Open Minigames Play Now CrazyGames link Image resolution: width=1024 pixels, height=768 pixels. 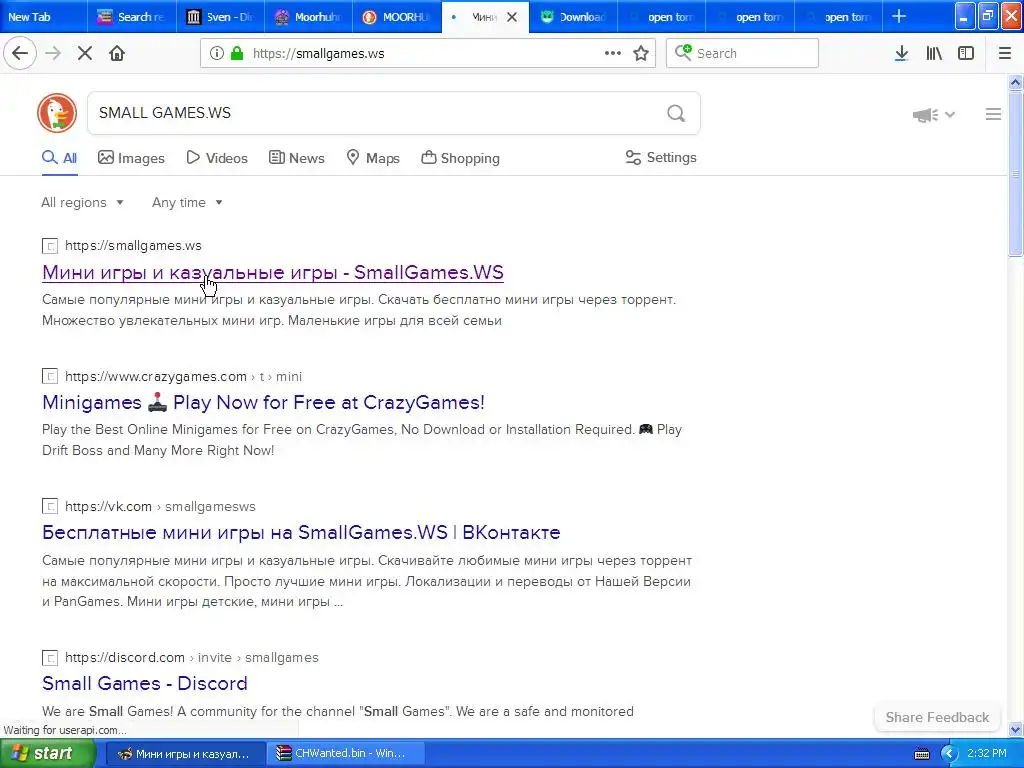[263, 402]
